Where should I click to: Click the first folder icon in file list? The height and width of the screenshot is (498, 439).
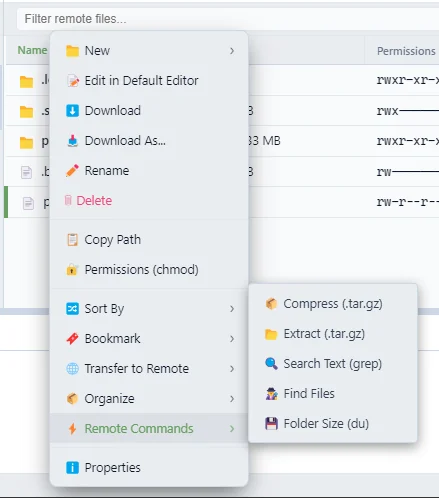[x=26, y=82]
